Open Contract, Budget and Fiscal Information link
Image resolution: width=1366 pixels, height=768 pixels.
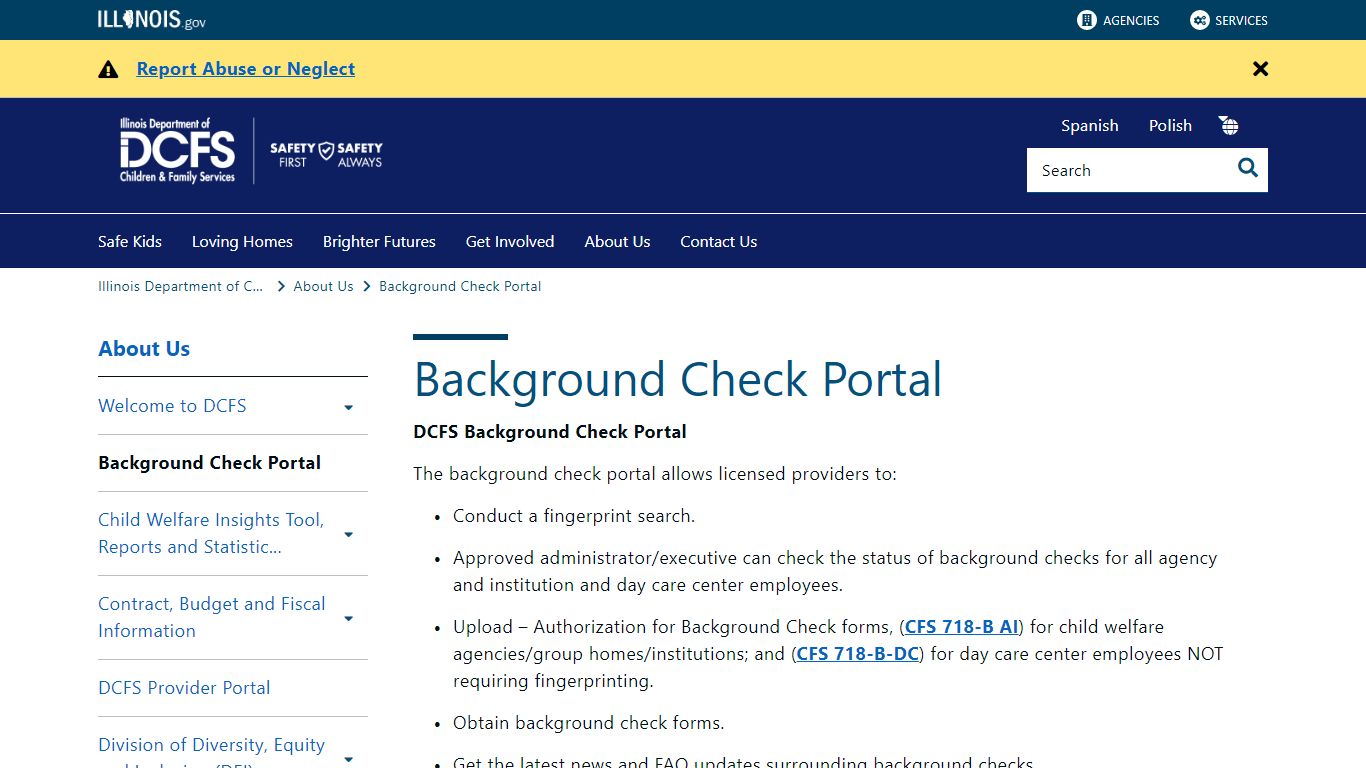212,617
